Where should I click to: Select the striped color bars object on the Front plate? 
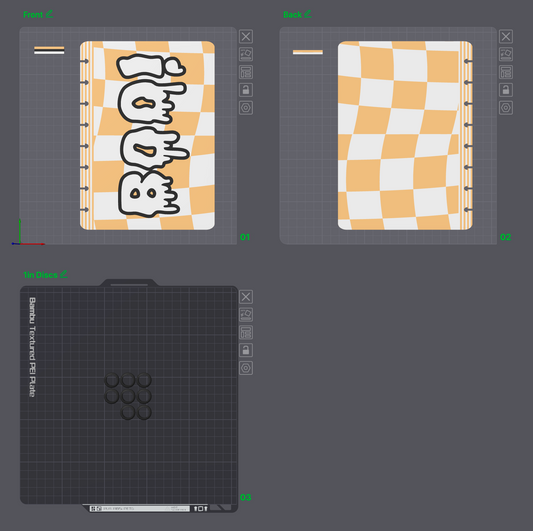coord(49,50)
